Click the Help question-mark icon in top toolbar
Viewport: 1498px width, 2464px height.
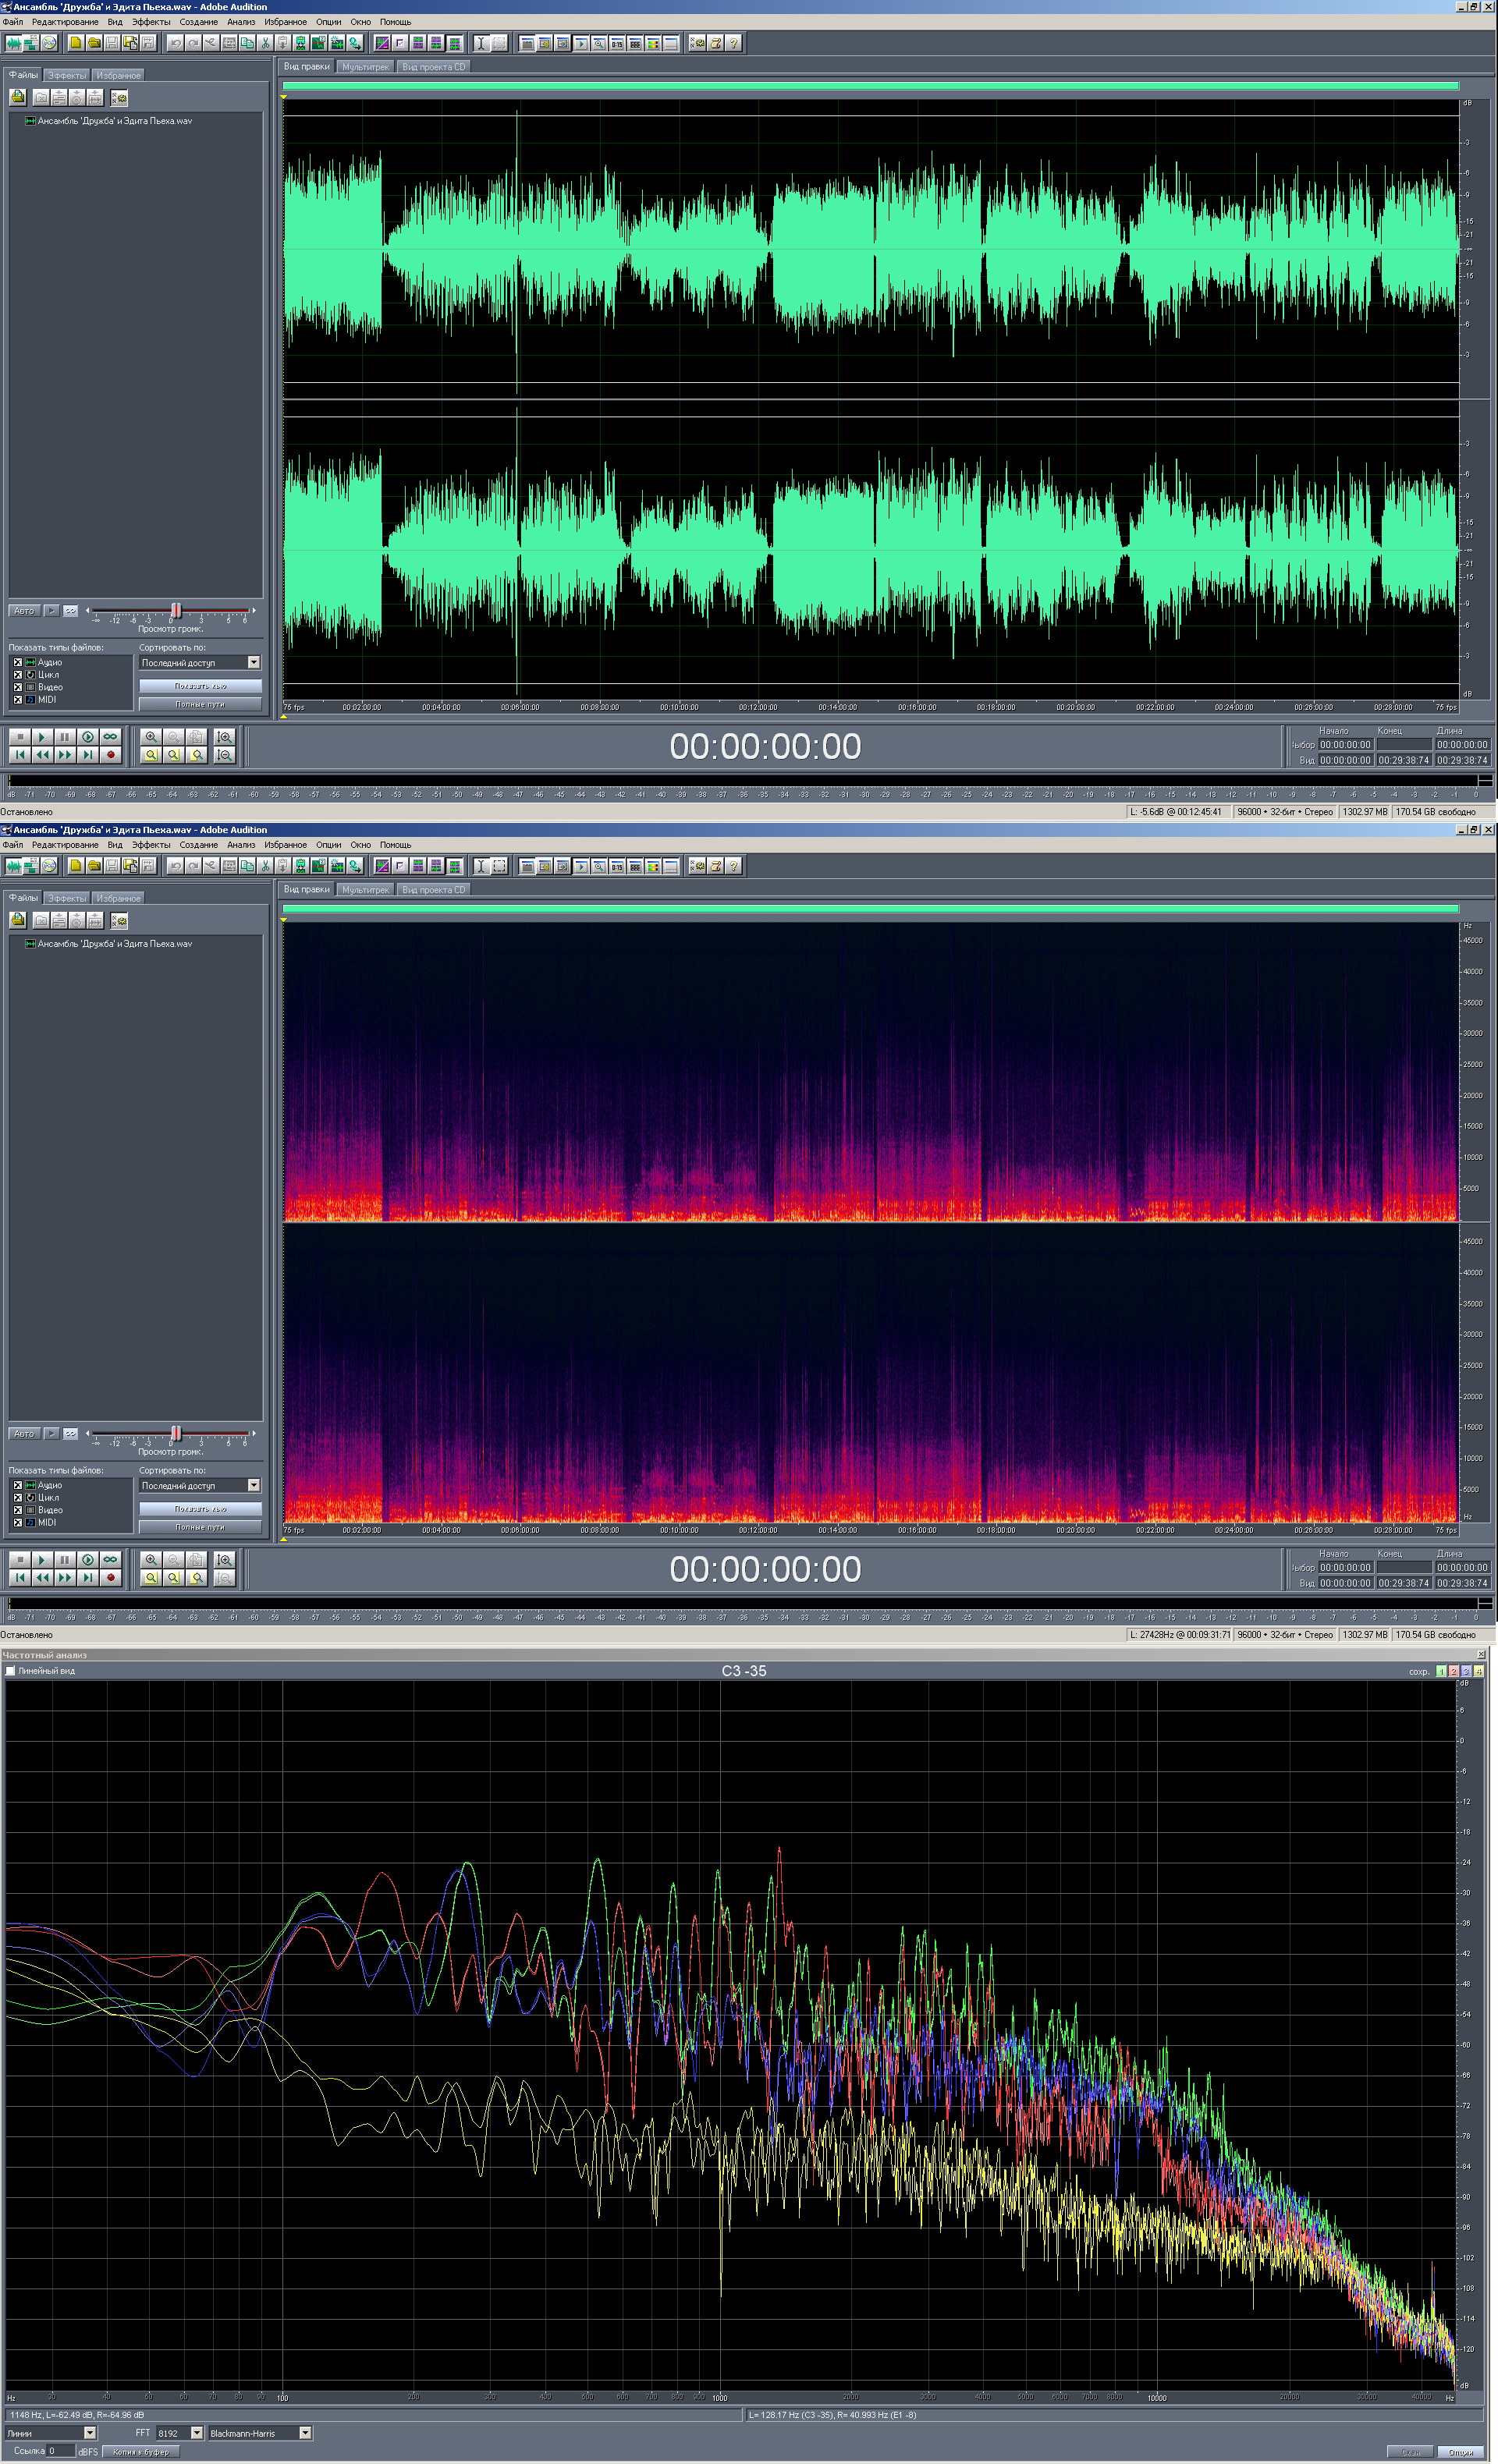(x=734, y=43)
